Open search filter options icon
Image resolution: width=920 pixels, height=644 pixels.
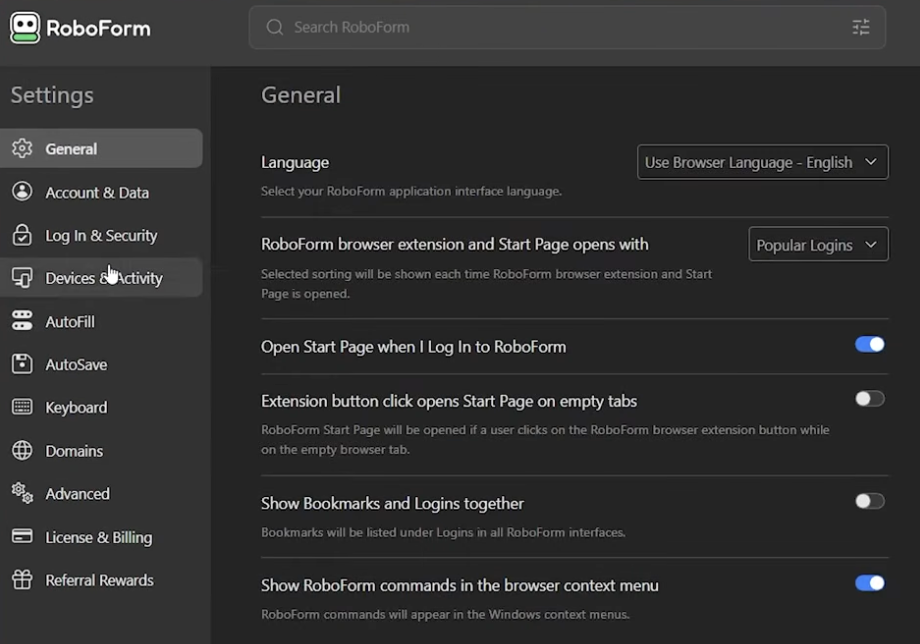pos(861,27)
